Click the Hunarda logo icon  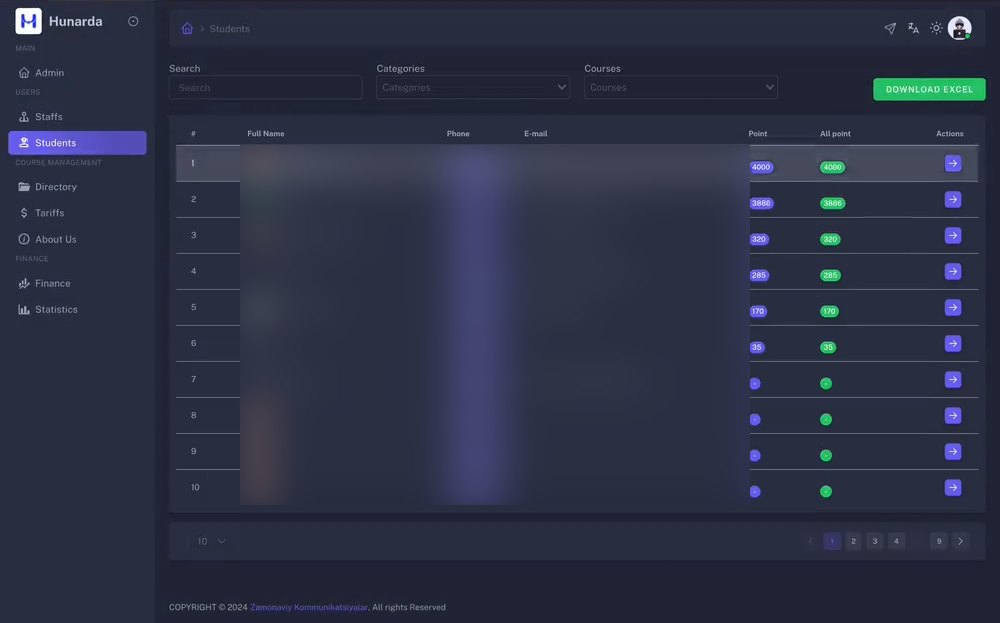coord(29,21)
